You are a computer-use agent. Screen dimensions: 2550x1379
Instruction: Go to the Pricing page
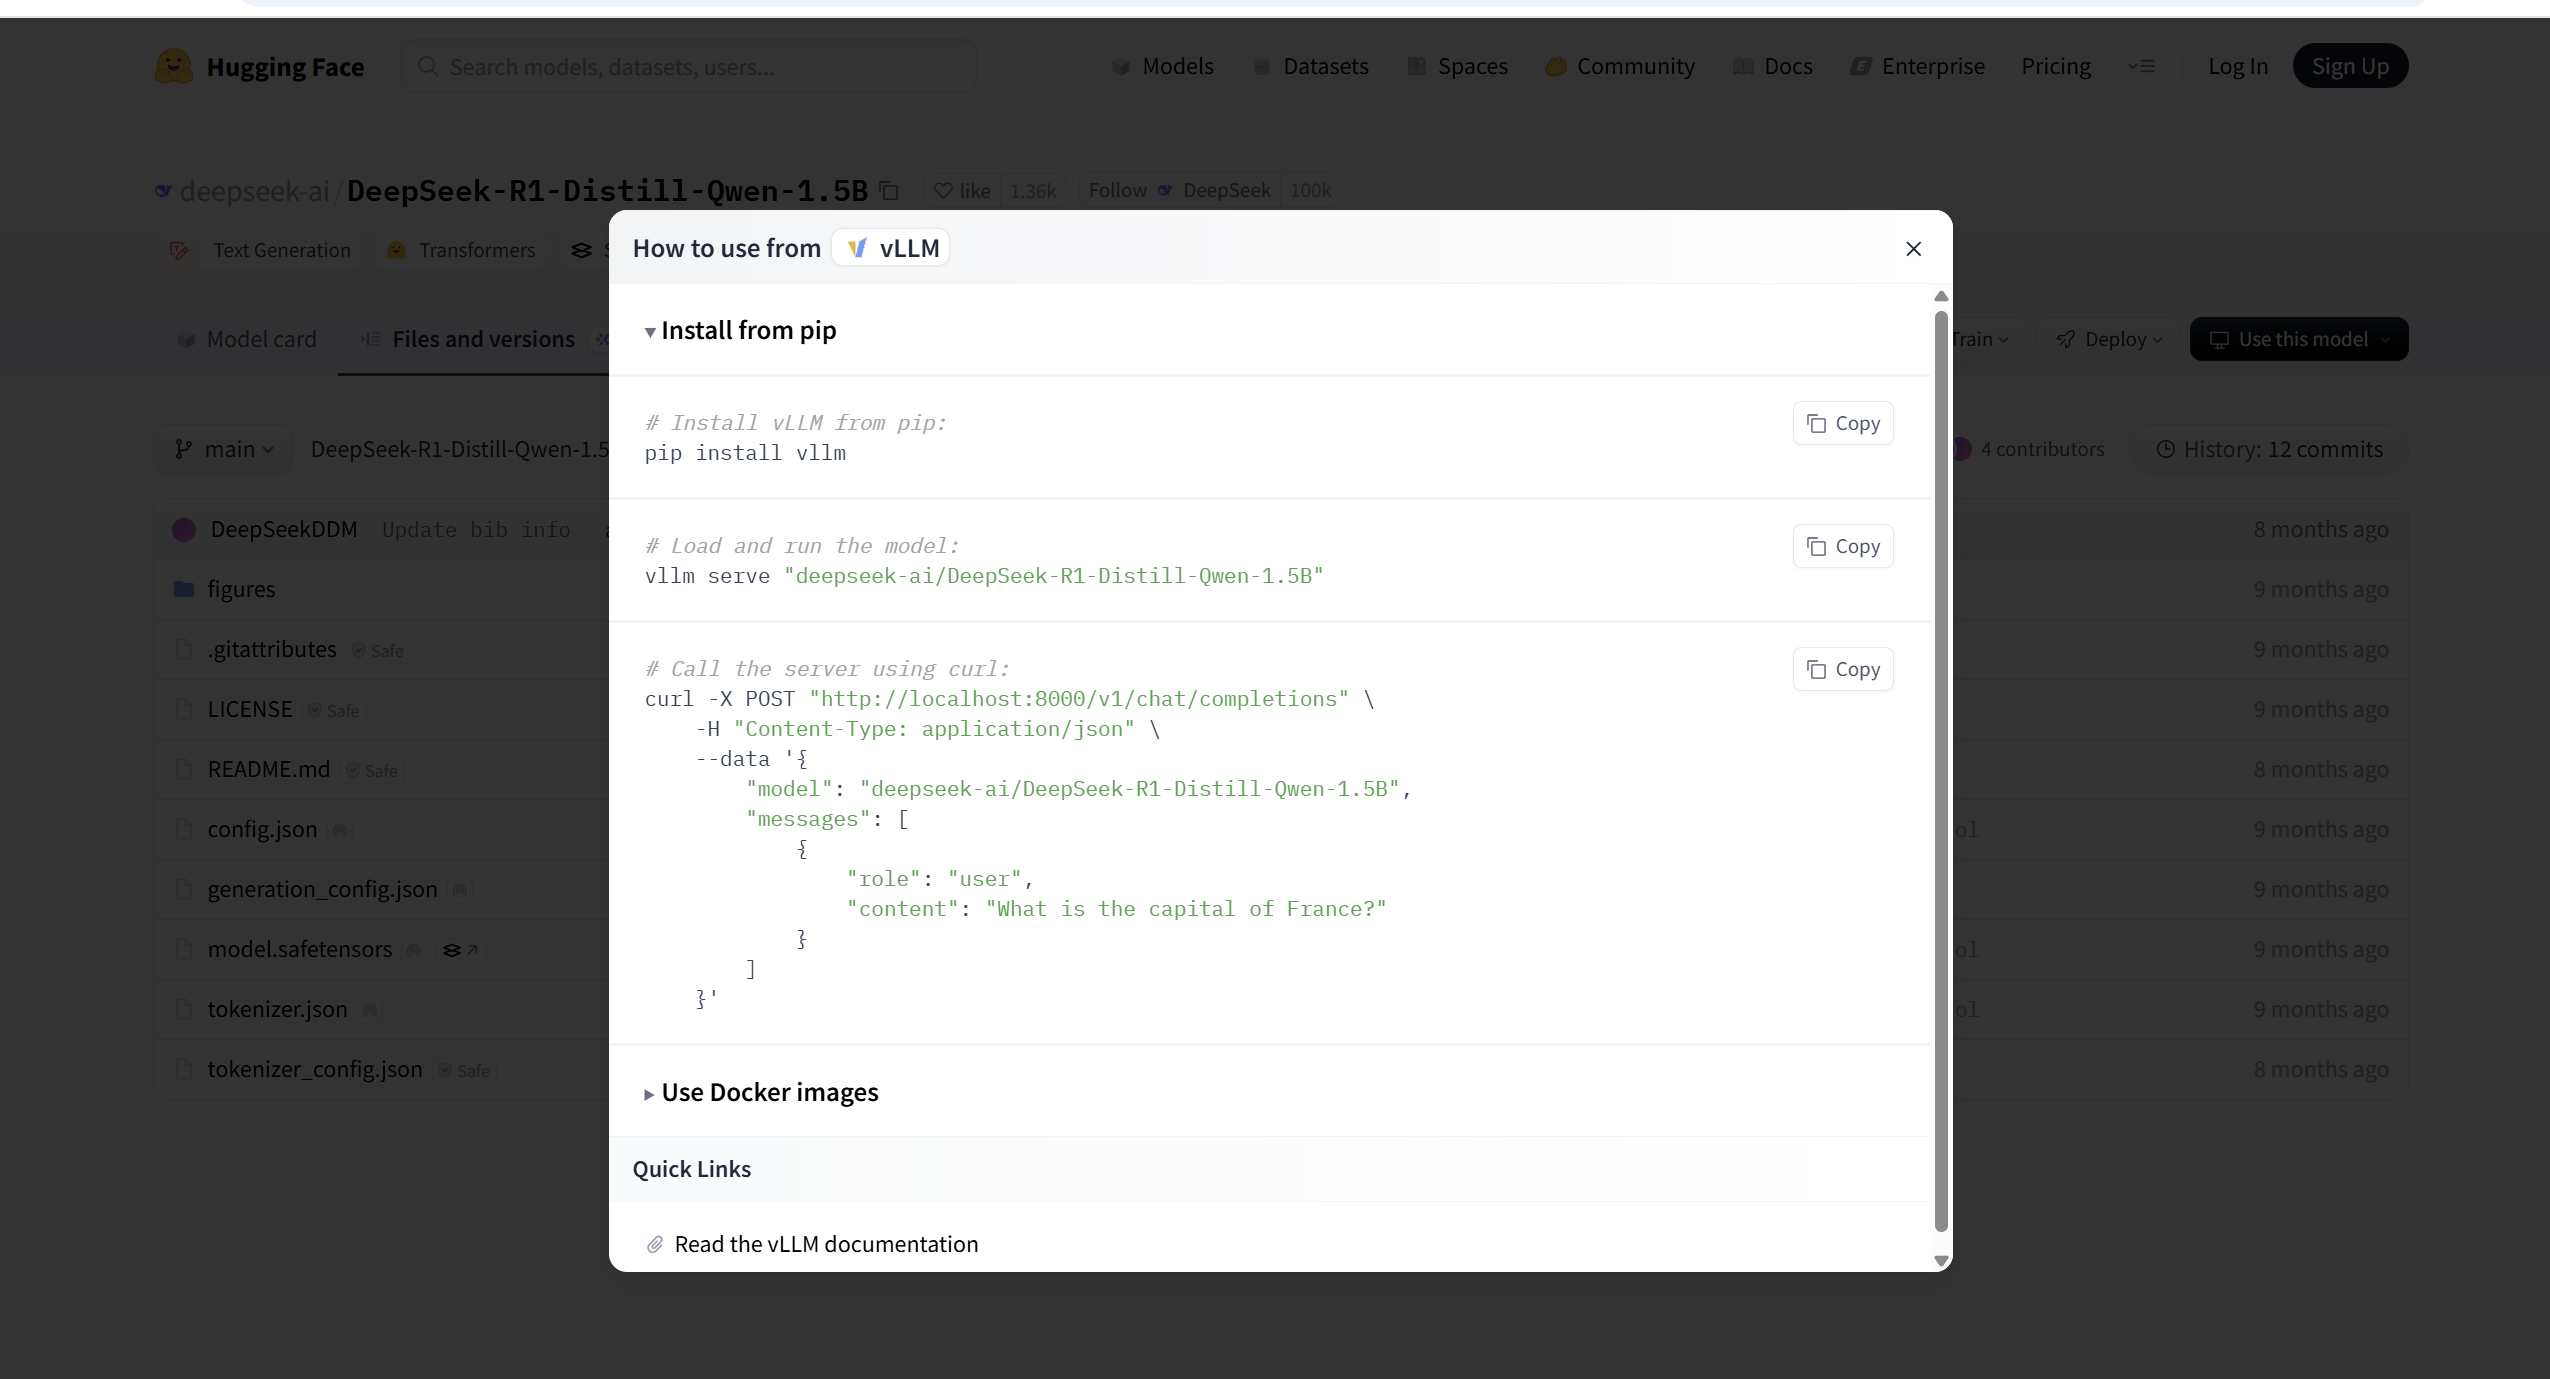tap(2056, 67)
